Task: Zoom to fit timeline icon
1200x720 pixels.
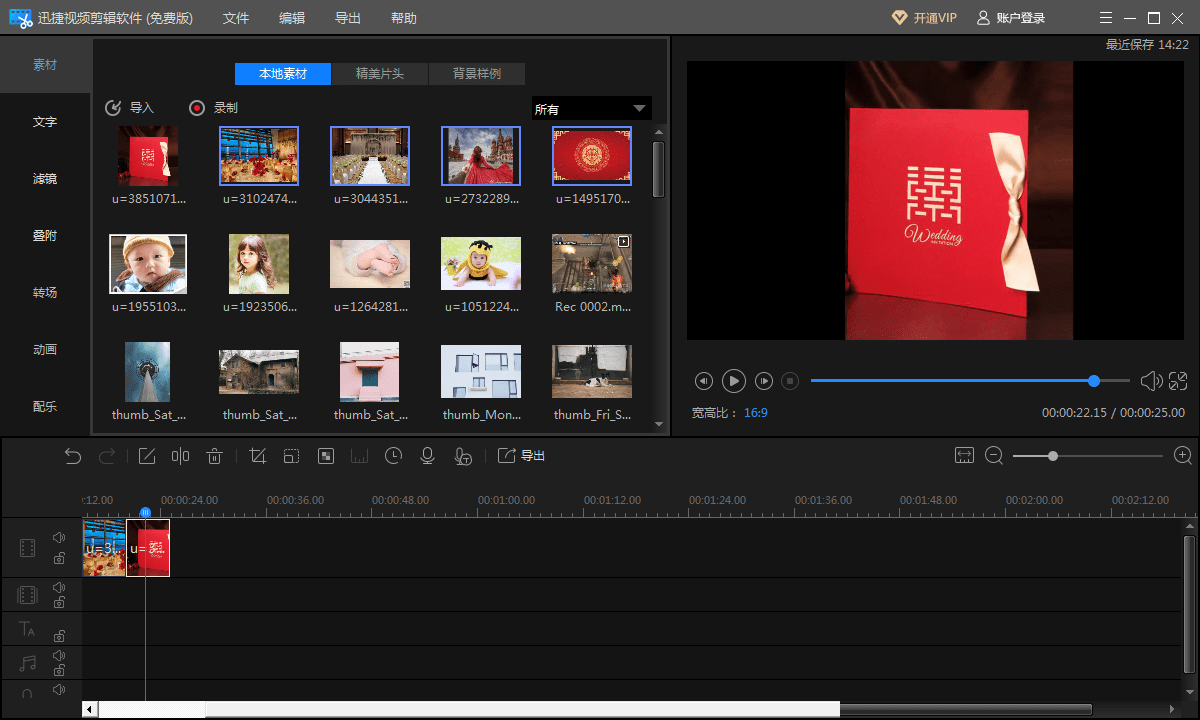Action: click(x=964, y=455)
